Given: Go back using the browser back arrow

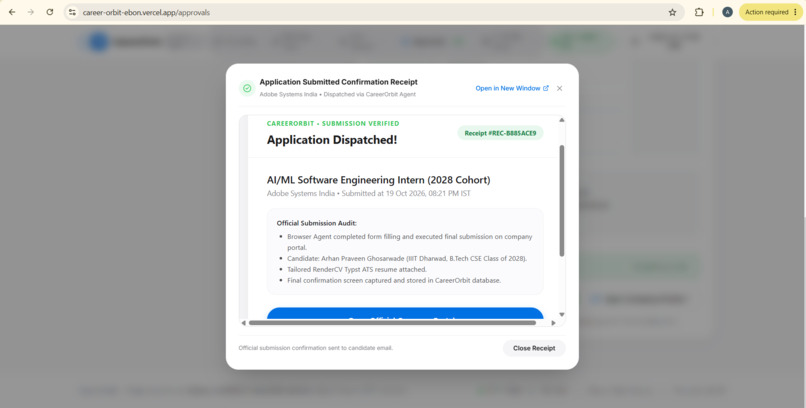Looking at the screenshot, I should pyautogui.click(x=12, y=12).
